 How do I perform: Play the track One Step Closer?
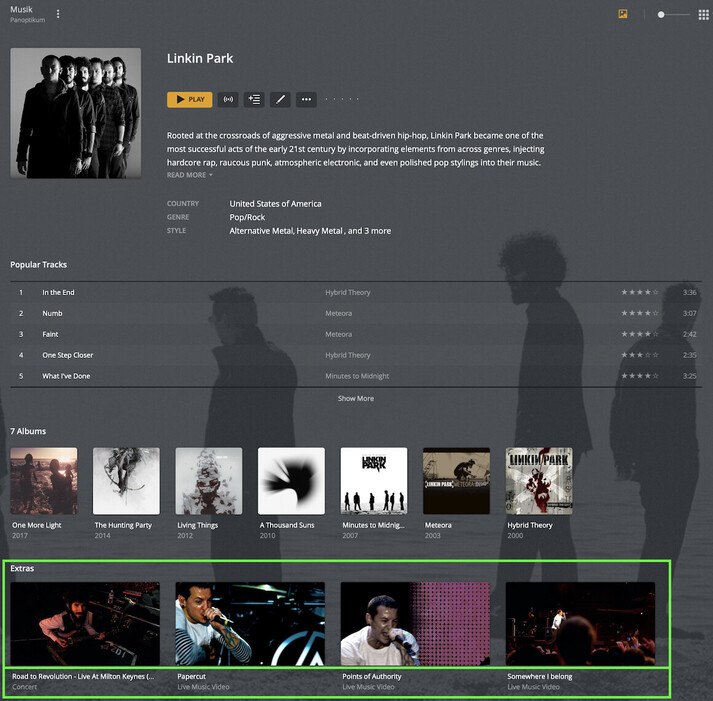click(x=67, y=355)
